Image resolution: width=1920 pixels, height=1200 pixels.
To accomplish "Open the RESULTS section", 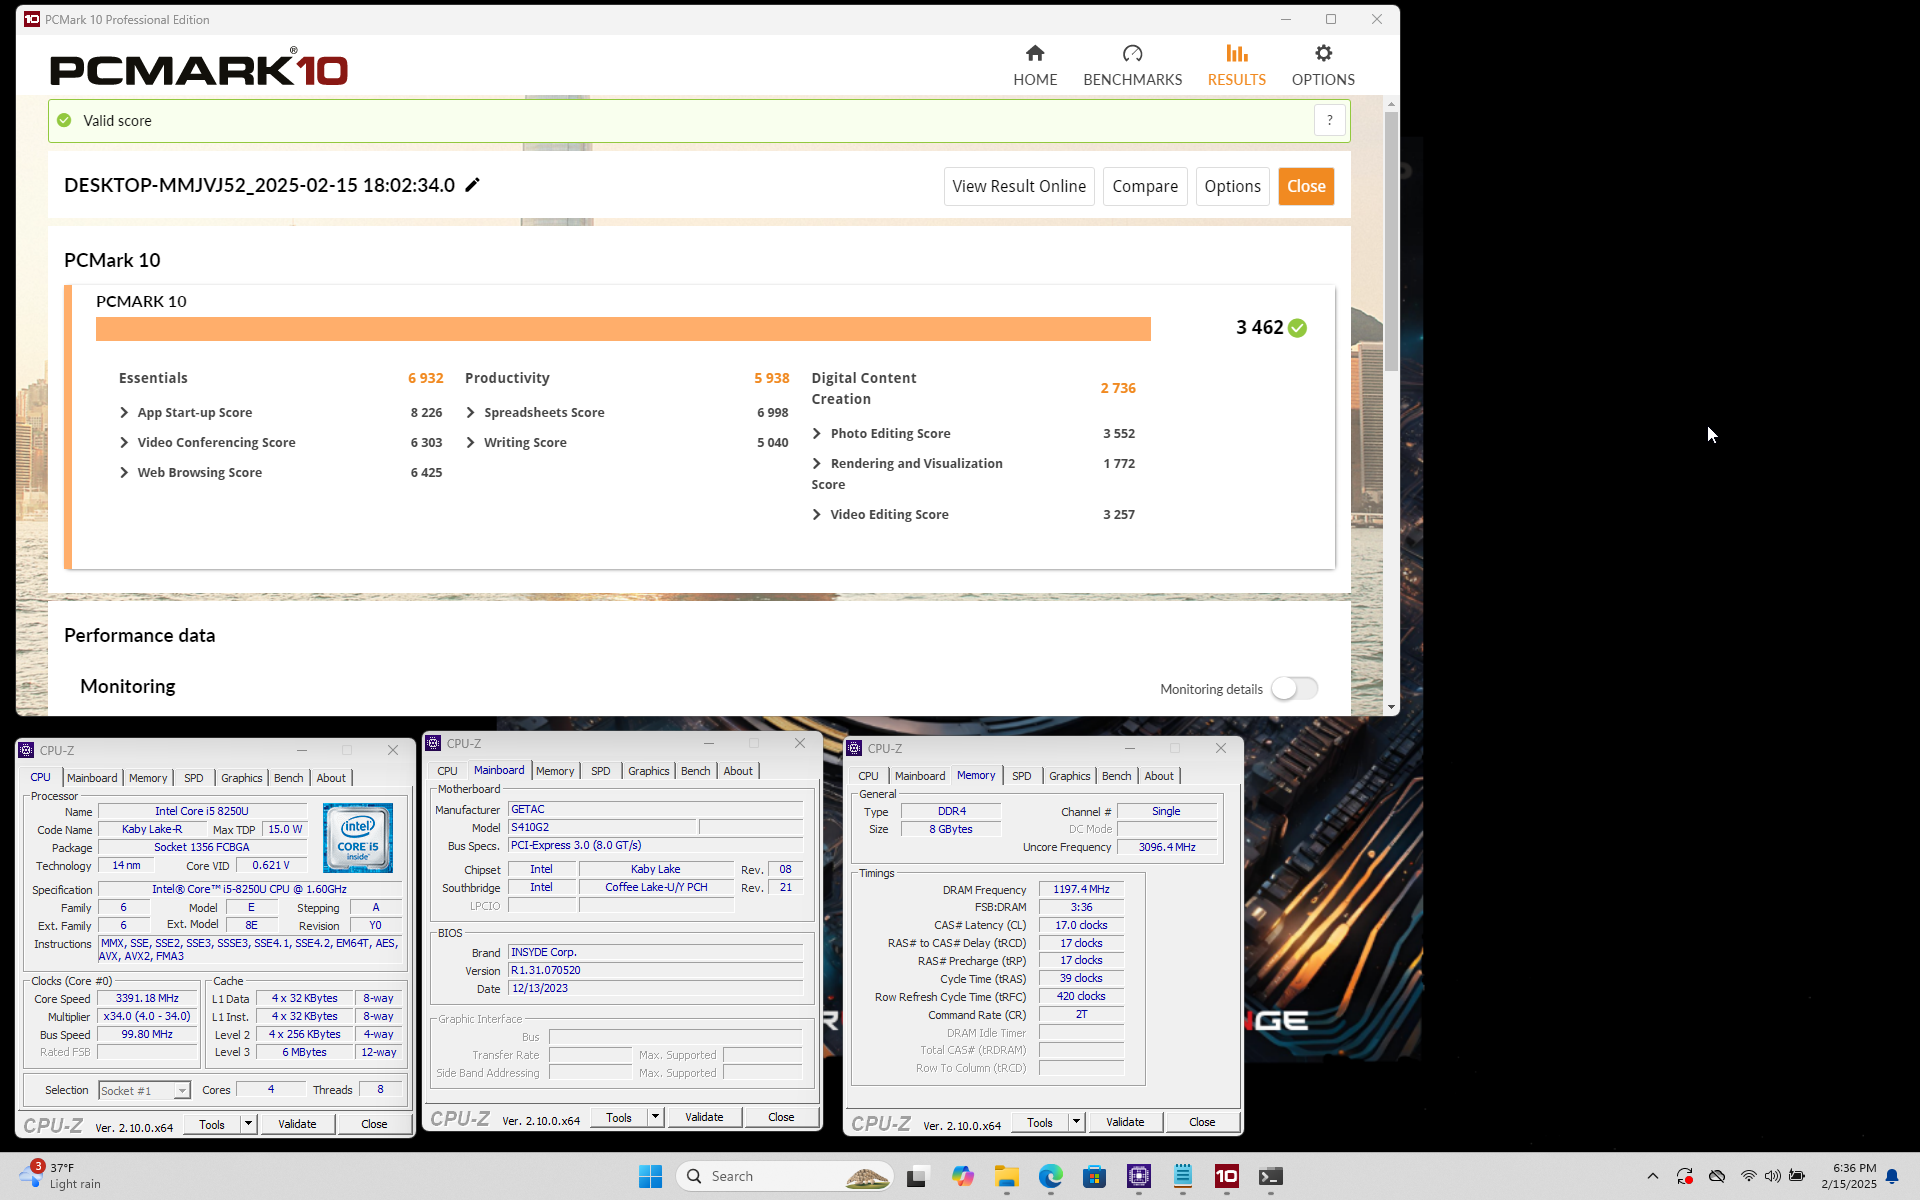I will pos(1236,66).
